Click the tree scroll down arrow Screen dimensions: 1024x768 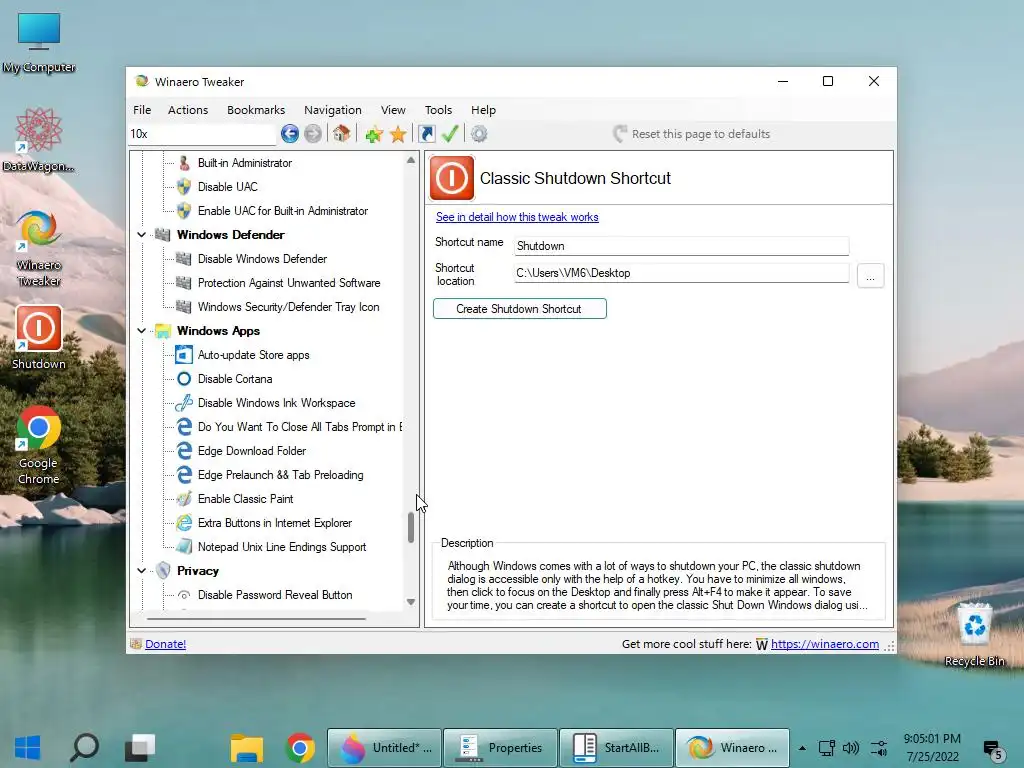411,602
